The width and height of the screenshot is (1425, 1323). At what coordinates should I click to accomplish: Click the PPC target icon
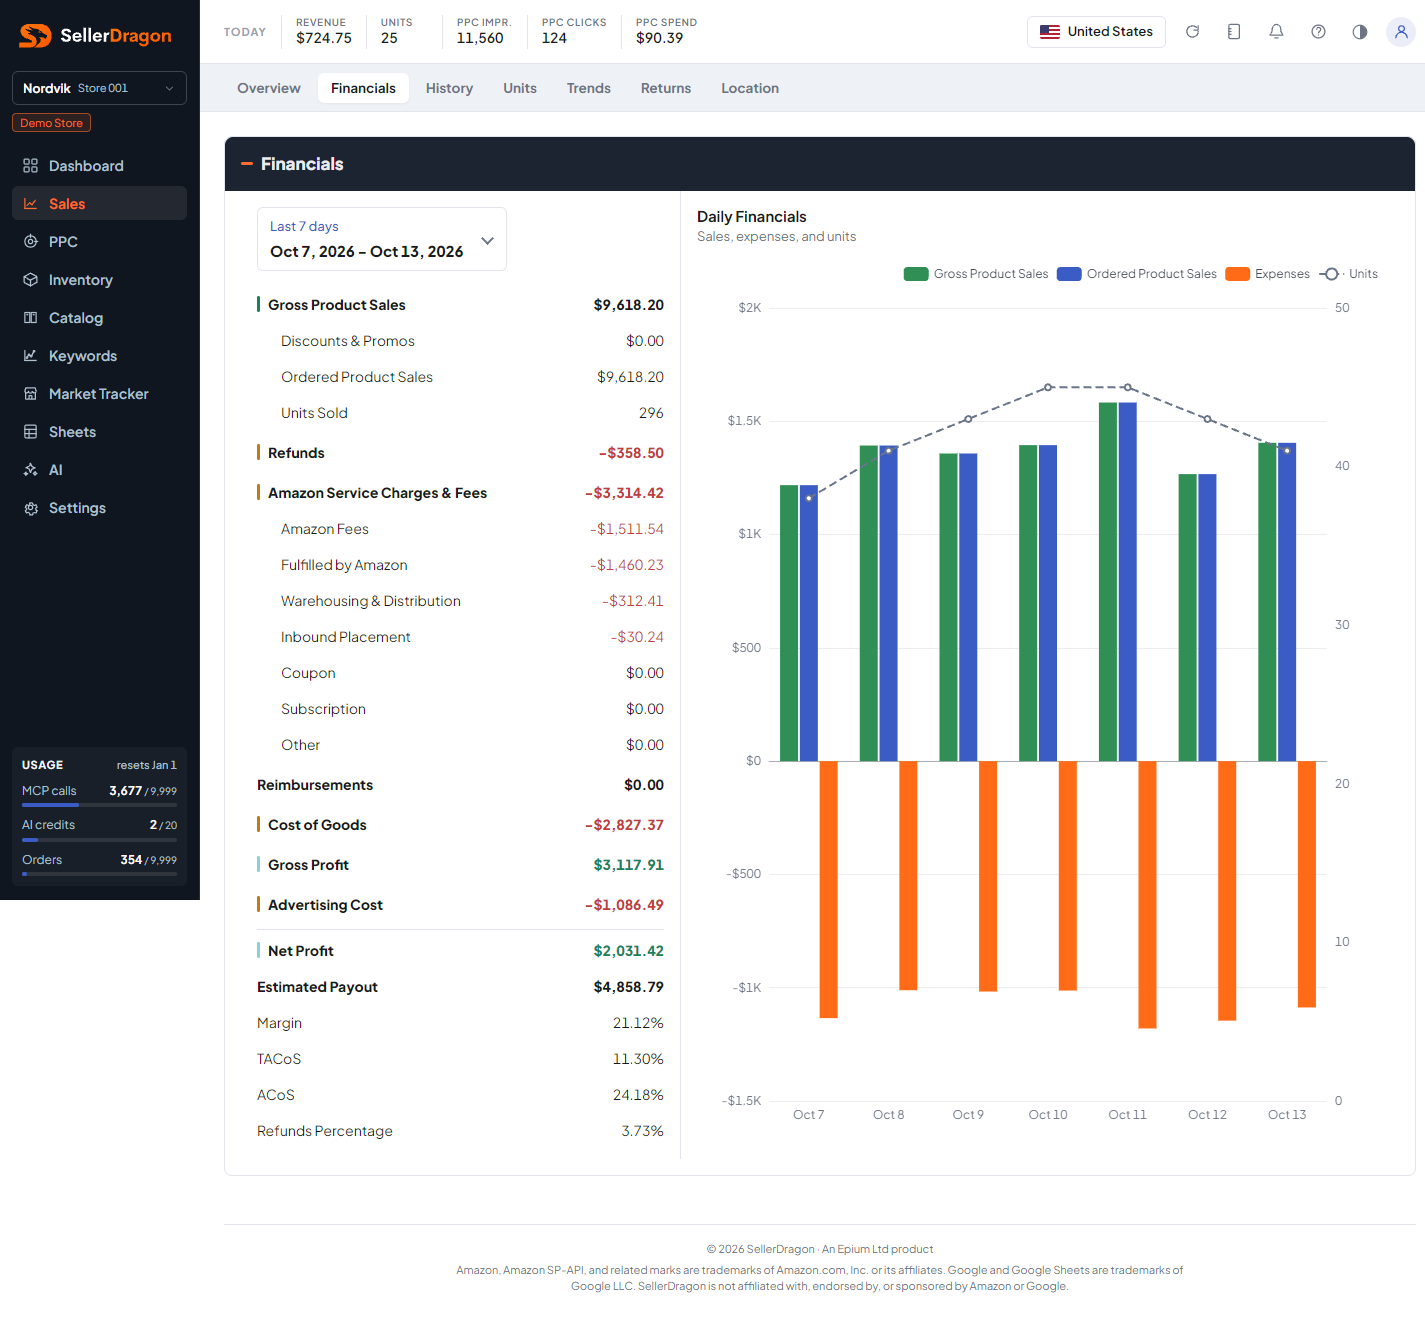point(31,242)
